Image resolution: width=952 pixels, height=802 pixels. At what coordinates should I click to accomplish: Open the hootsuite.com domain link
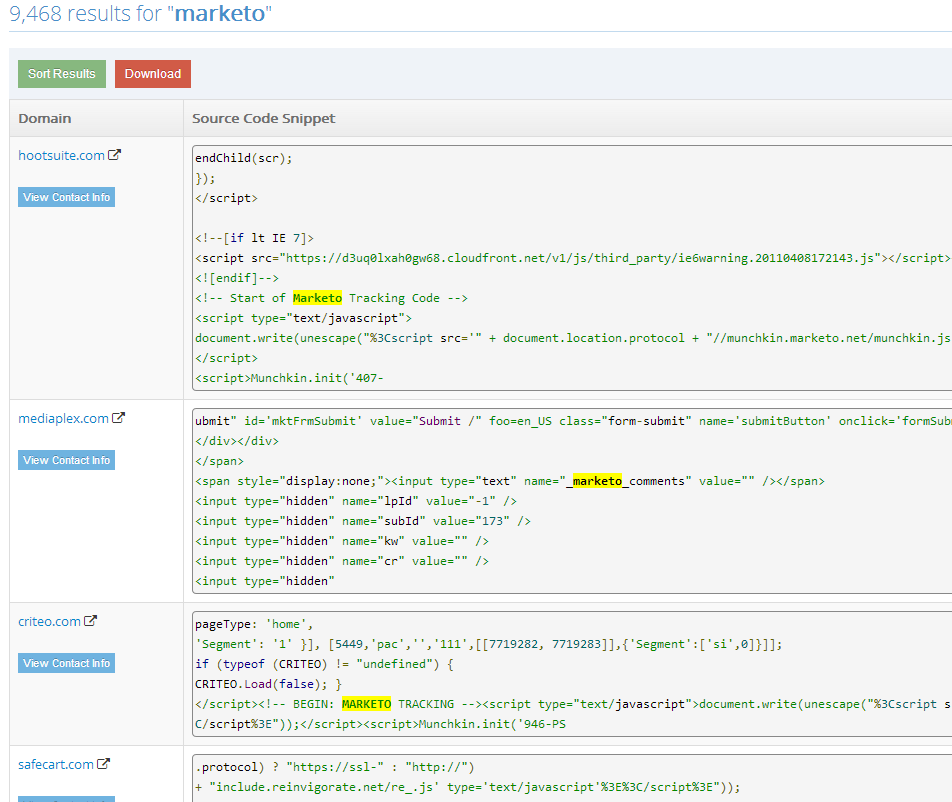pyautogui.click(x=61, y=155)
